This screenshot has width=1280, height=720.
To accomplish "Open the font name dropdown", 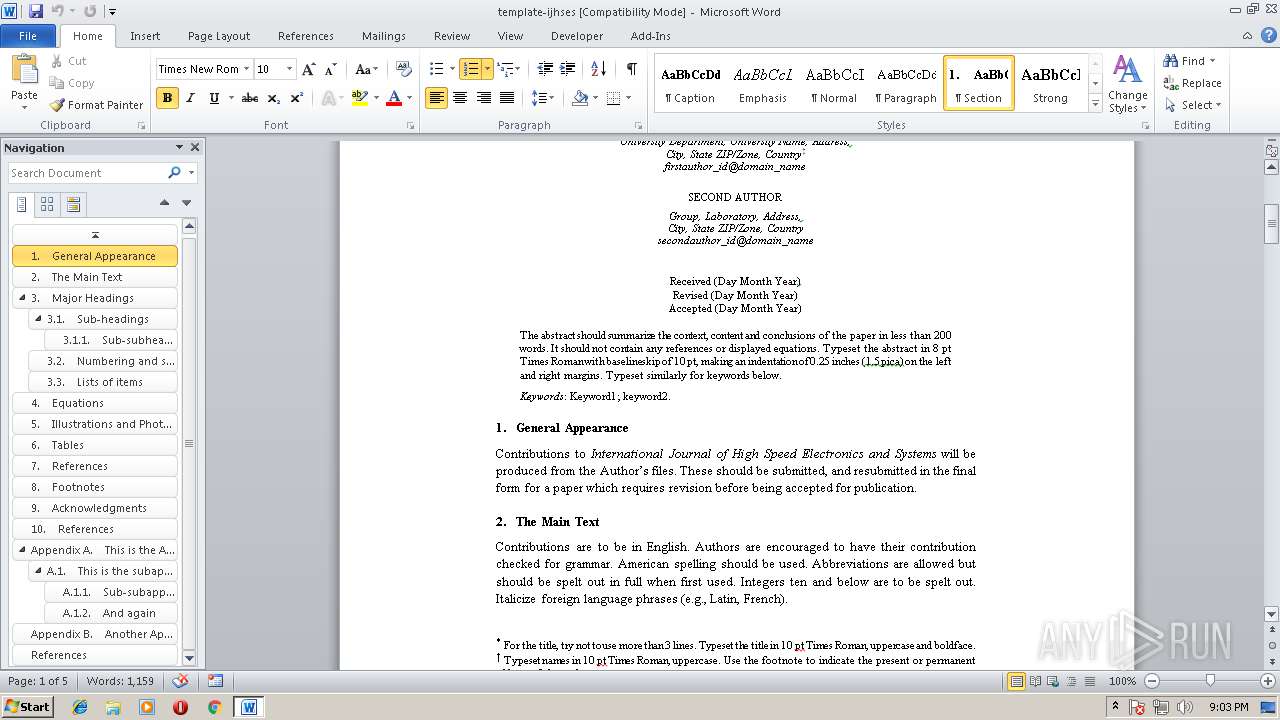I will pos(246,69).
